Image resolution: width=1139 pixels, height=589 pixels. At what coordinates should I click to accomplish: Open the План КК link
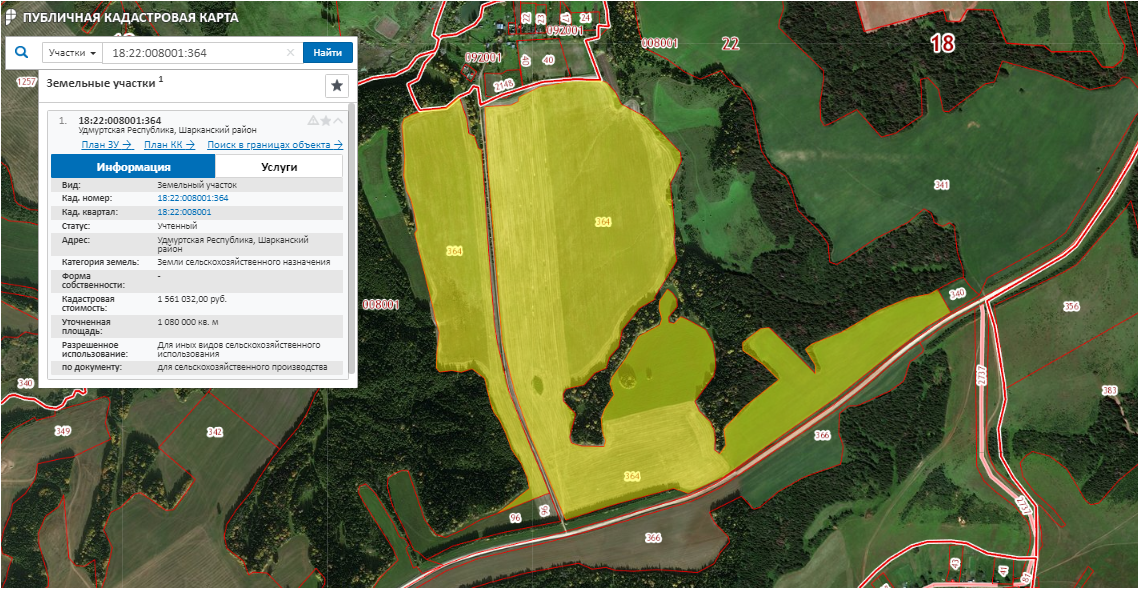[169, 145]
